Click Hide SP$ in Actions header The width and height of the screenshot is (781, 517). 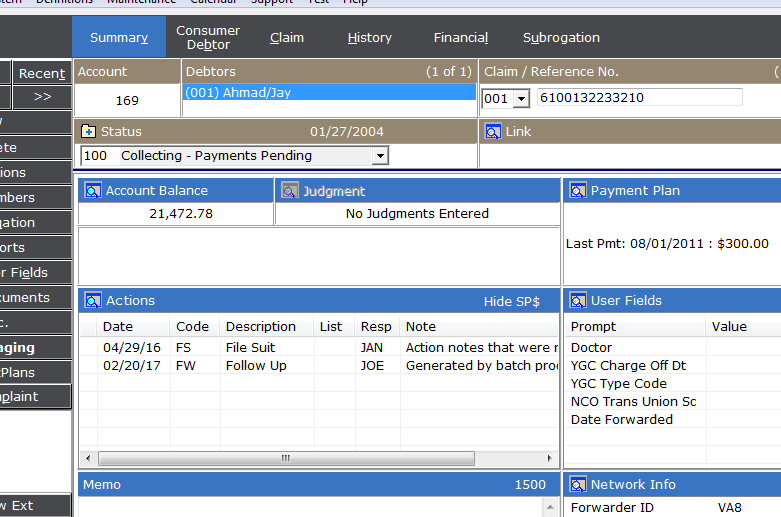[511, 301]
